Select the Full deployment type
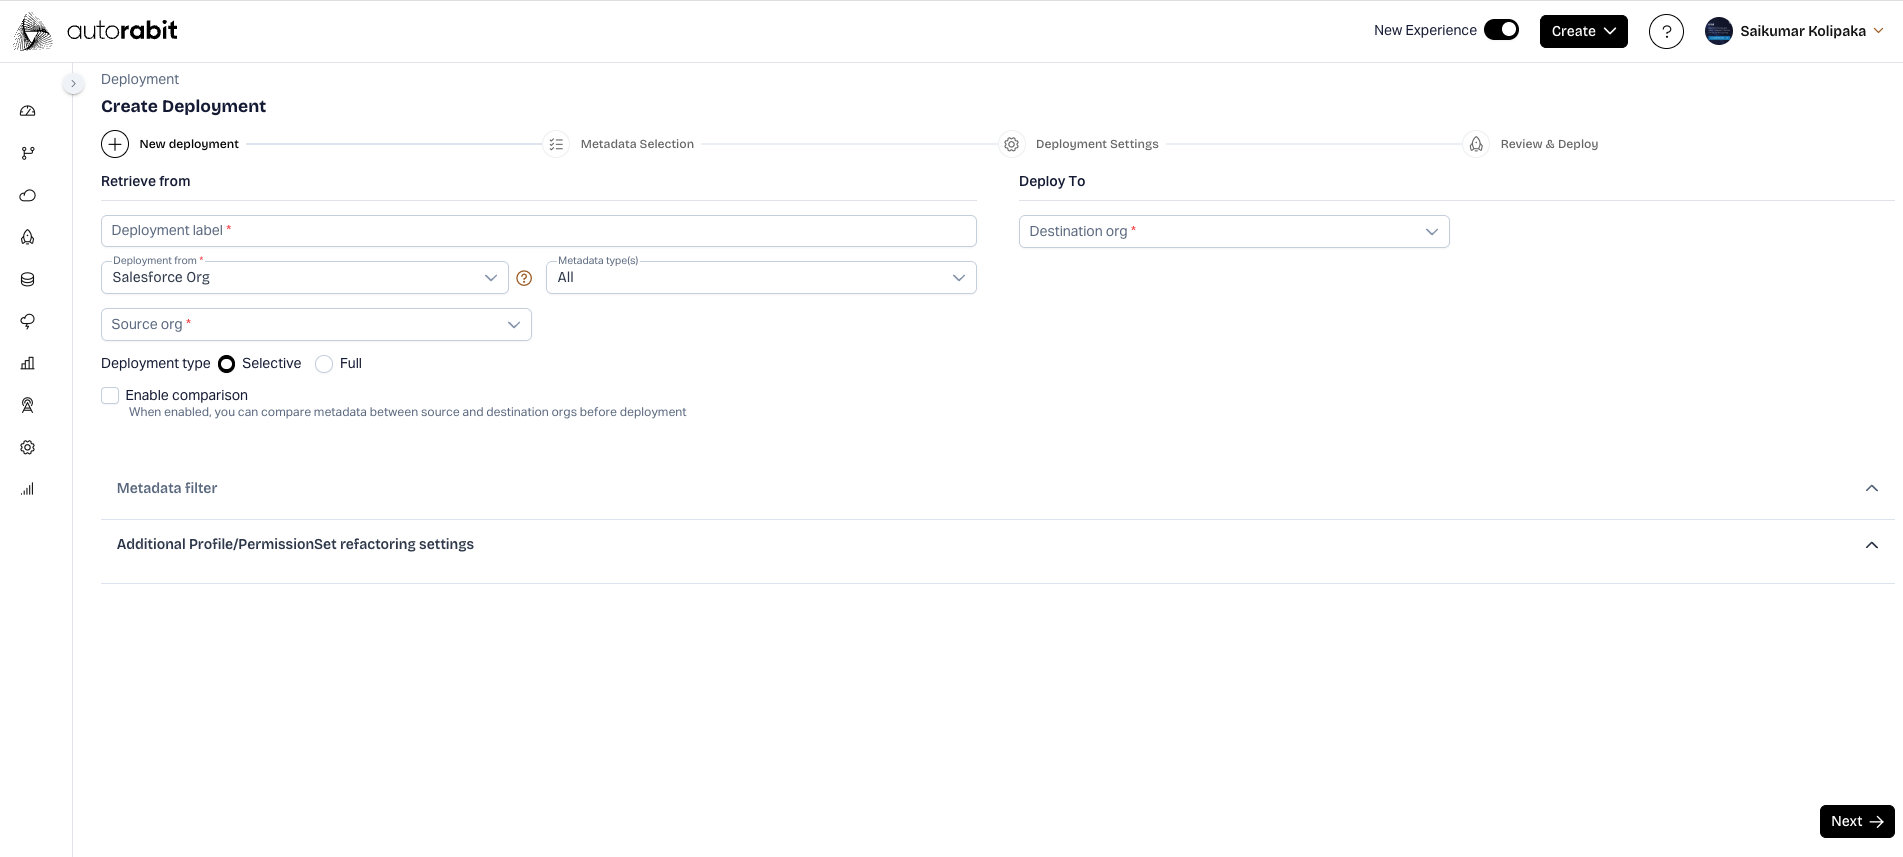Viewport: 1903px width, 857px height. (324, 364)
